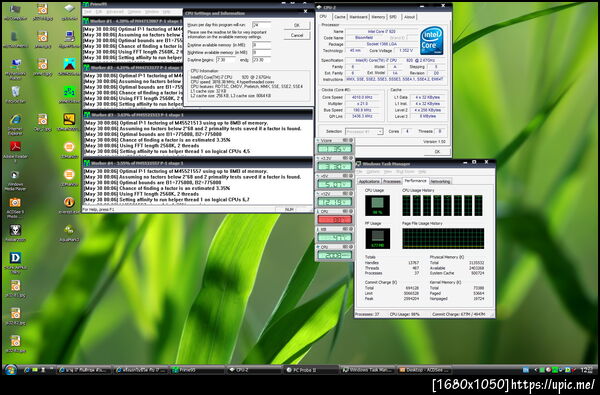Switch to CPU-Z via taskbar button

pyautogui.click(x=254, y=370)
